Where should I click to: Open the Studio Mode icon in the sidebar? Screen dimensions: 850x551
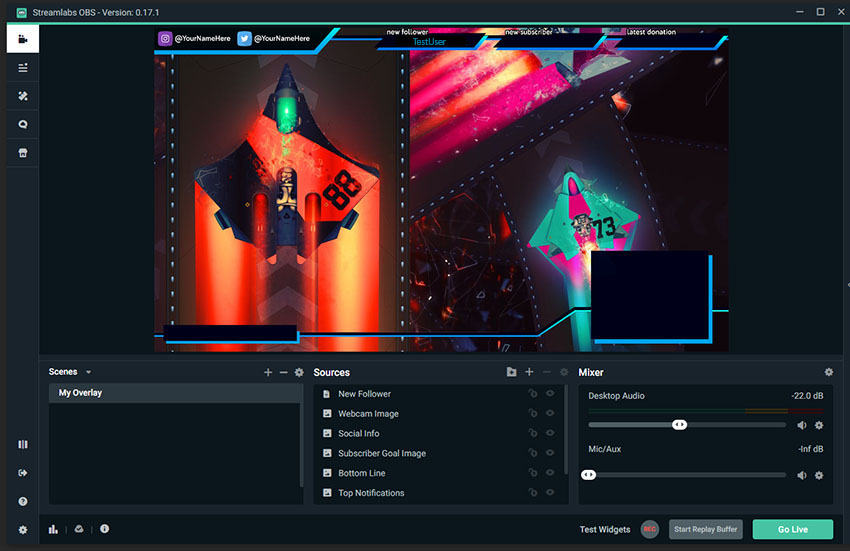pos(23,444)
